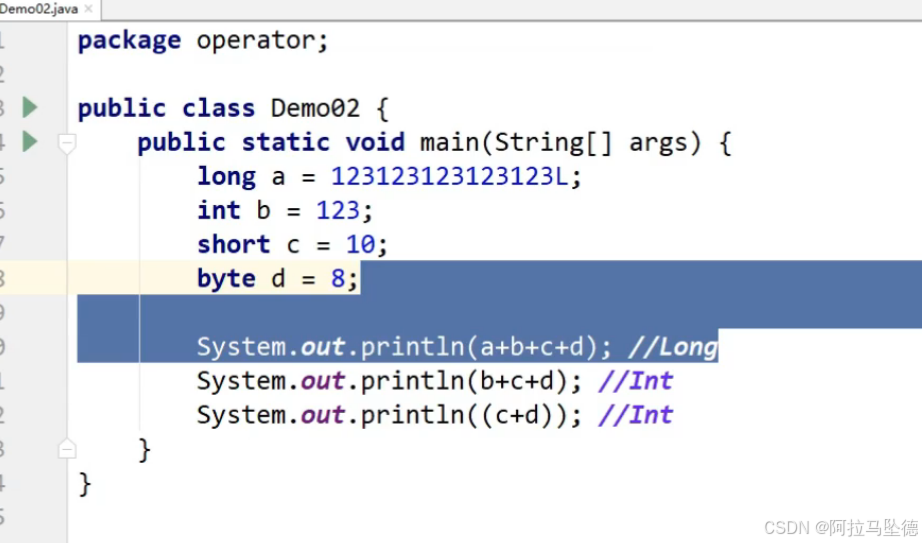The height and width of the screenshot is (543, 922).
Task: Run class Demo02 via gutter arrow
Action: [x=30, y=108]
